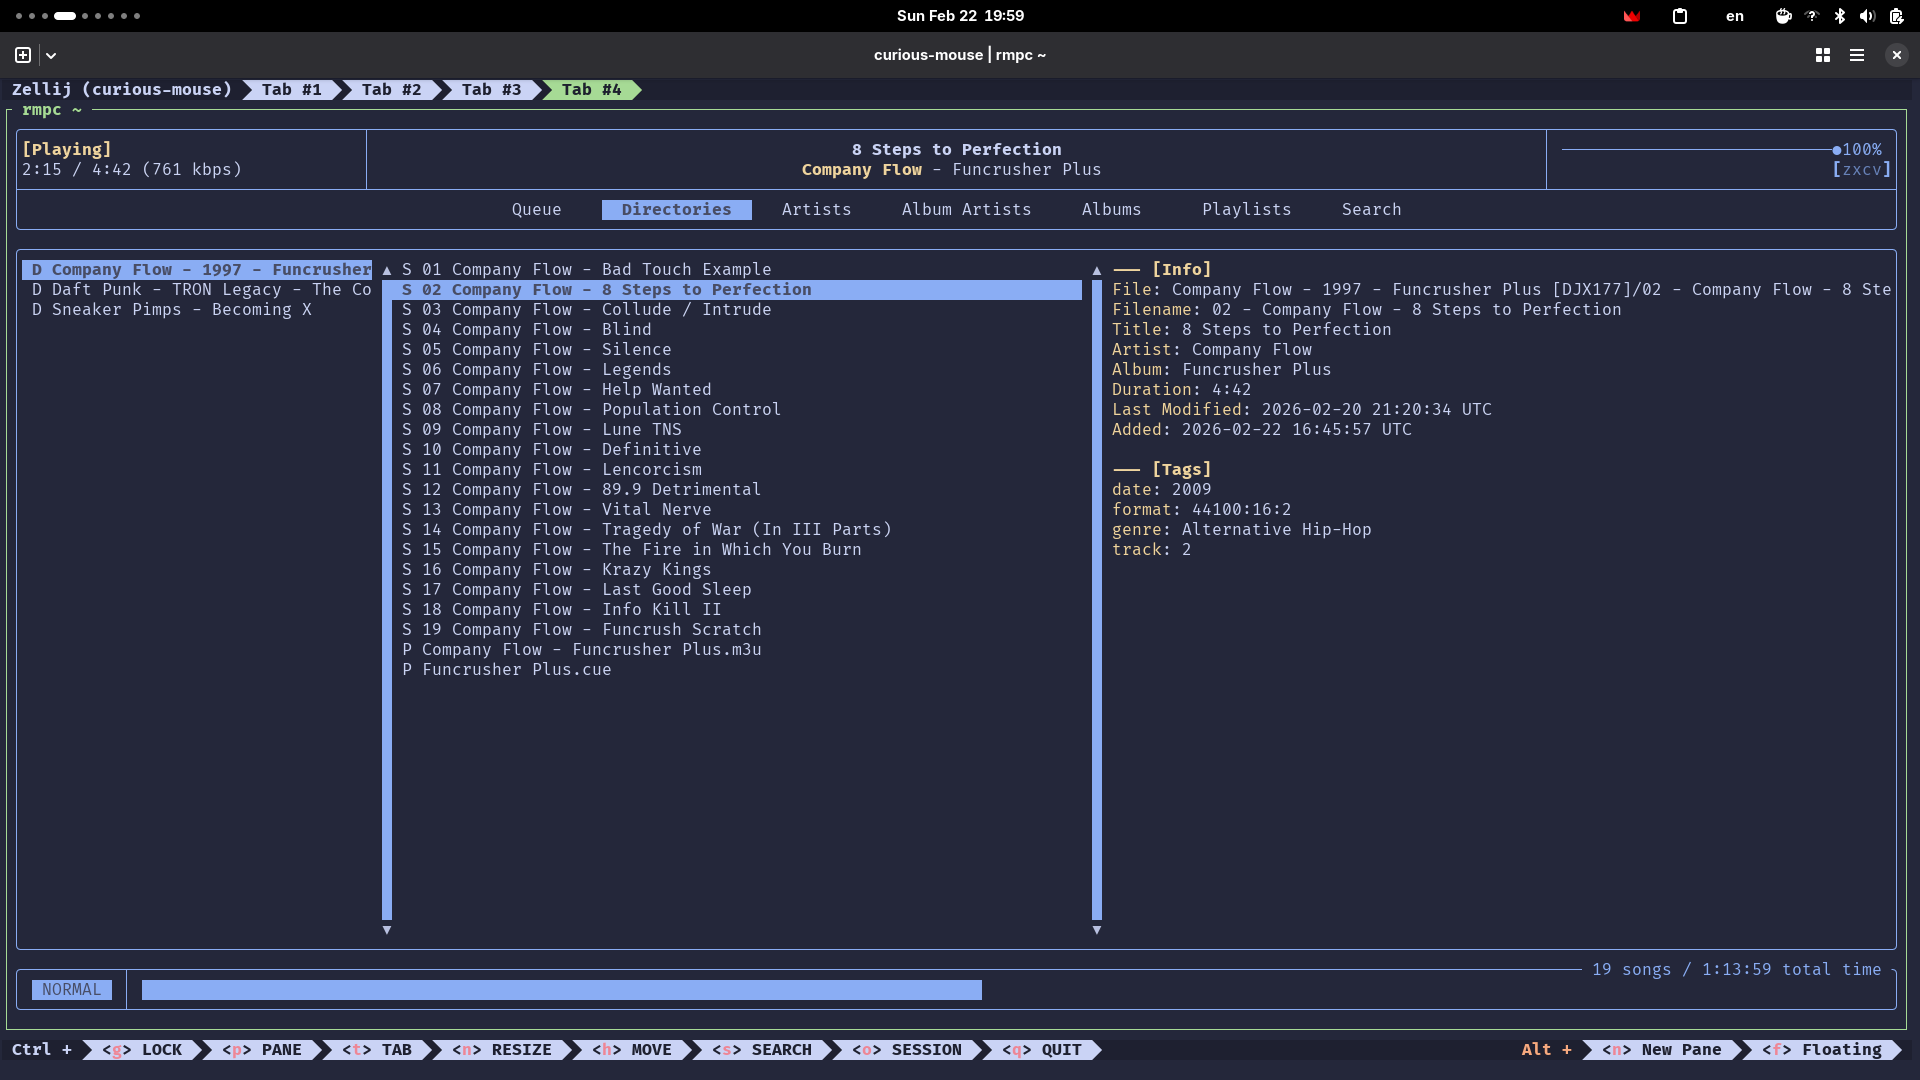Click the new terminal tab icon
Viewport: 1920px width, 1080px height.
click(x=23, y=55)
